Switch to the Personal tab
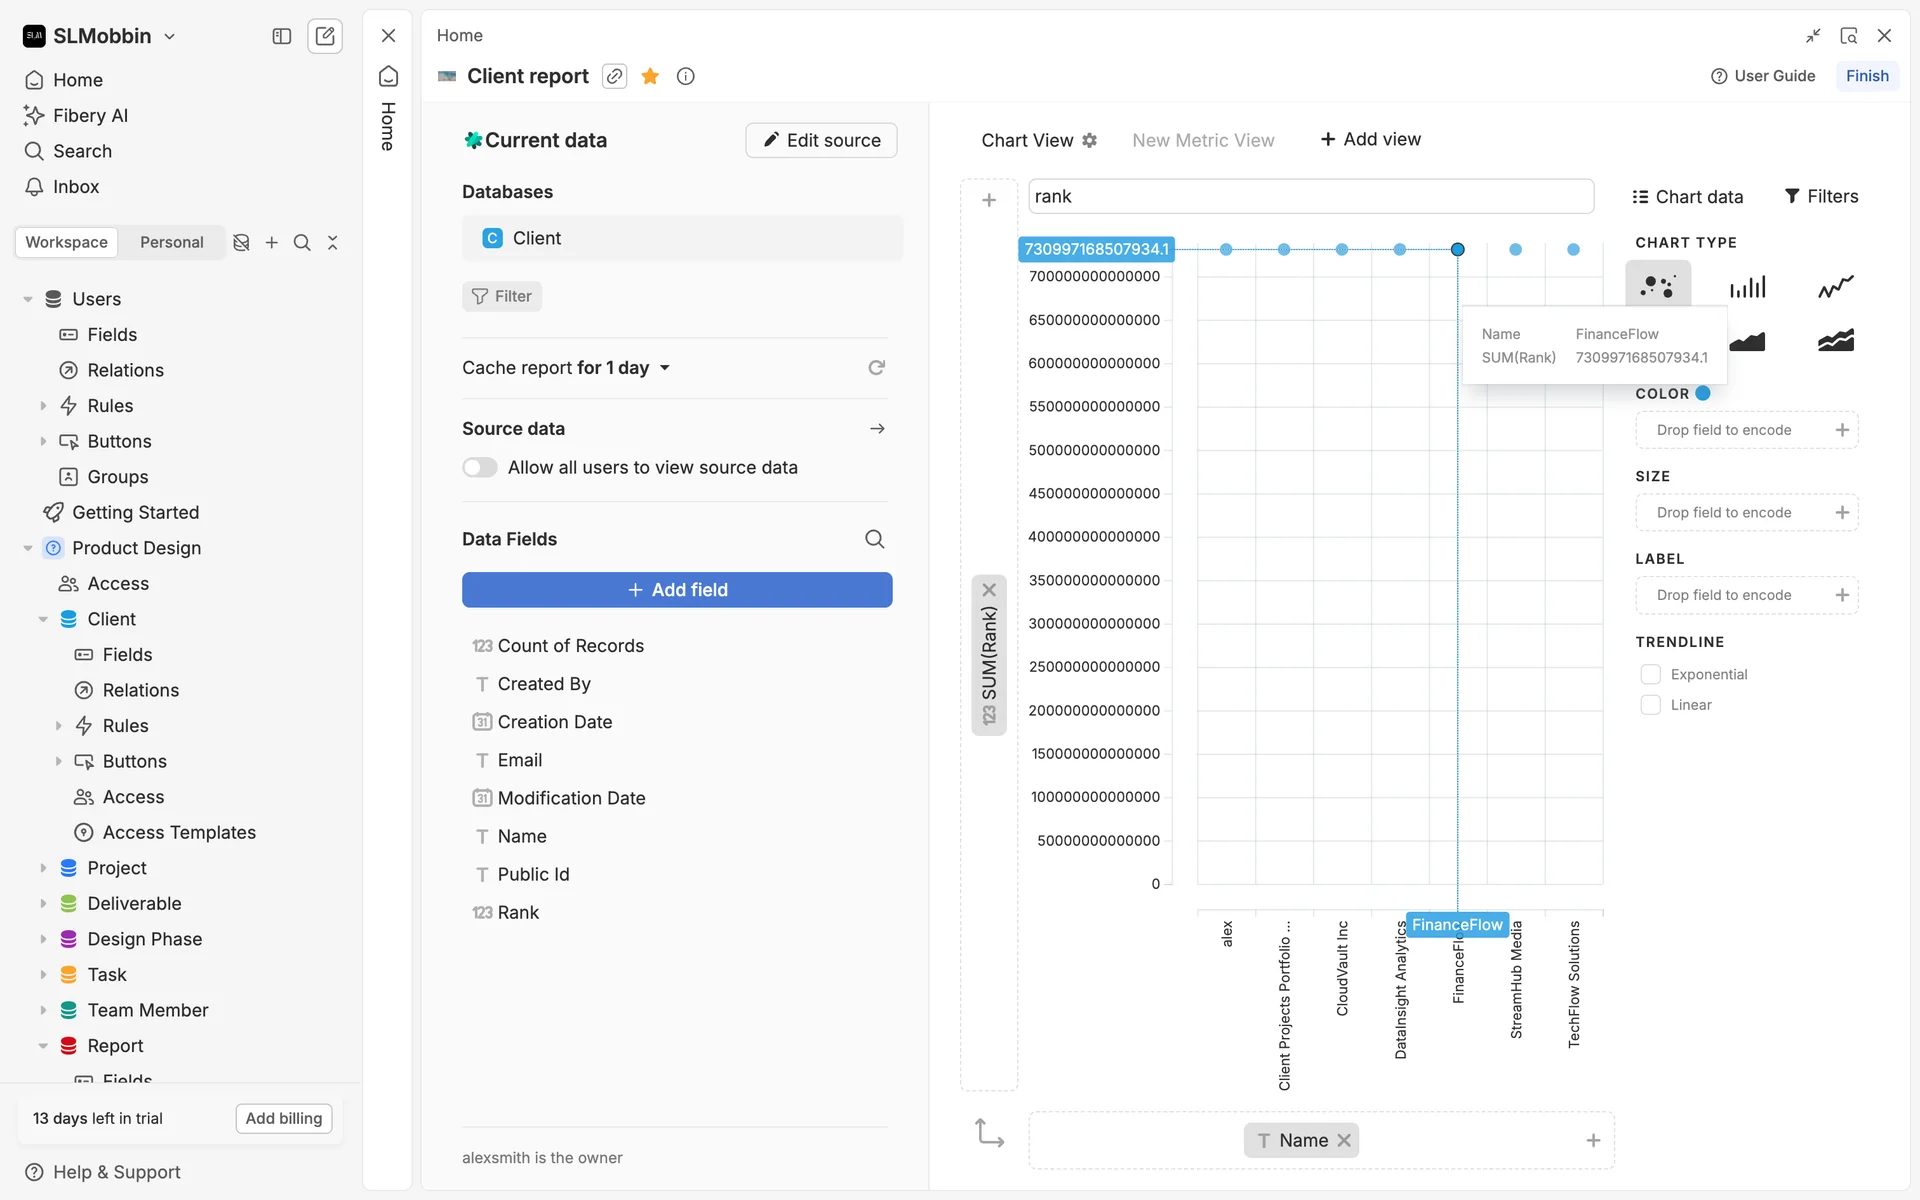Image resolution: width=1920 pixels, height=1200 pixels. pos(171,242)
